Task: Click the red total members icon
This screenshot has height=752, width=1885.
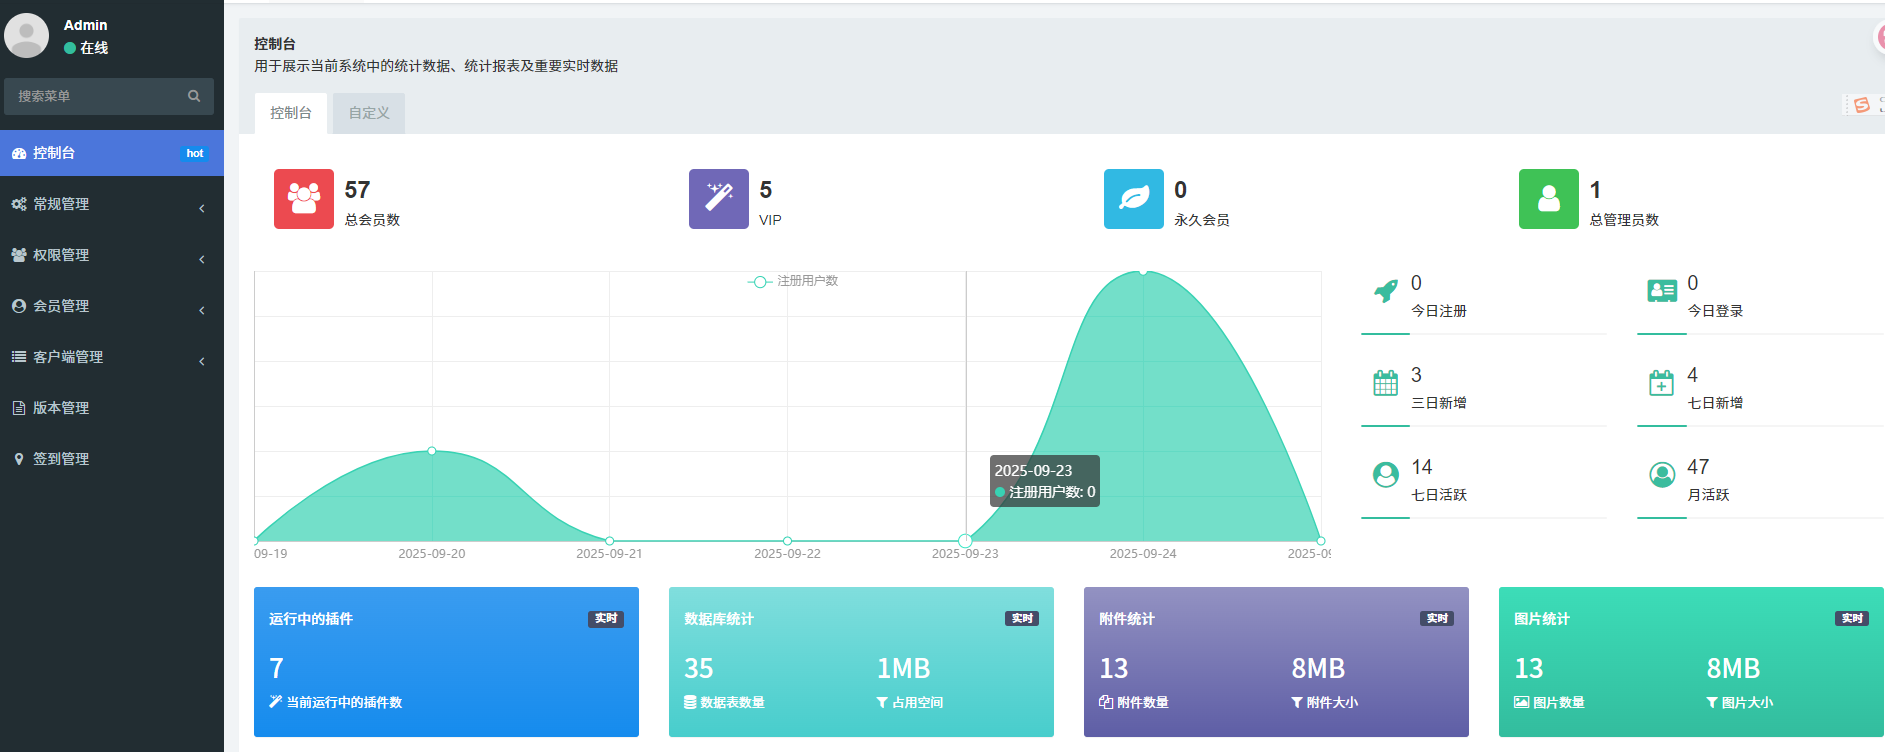Action: 303,199
